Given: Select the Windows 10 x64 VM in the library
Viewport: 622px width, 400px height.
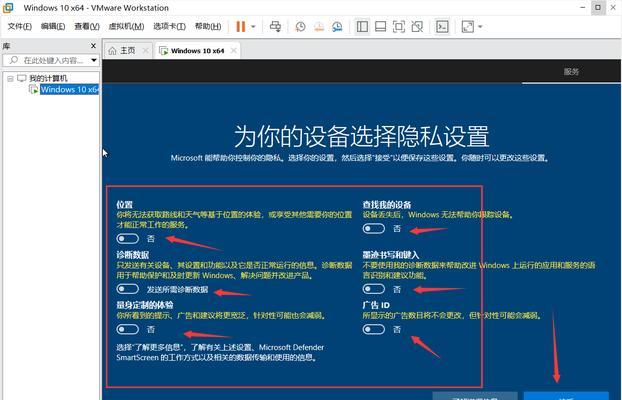Looking at the screenshot, I should [69, 89].
